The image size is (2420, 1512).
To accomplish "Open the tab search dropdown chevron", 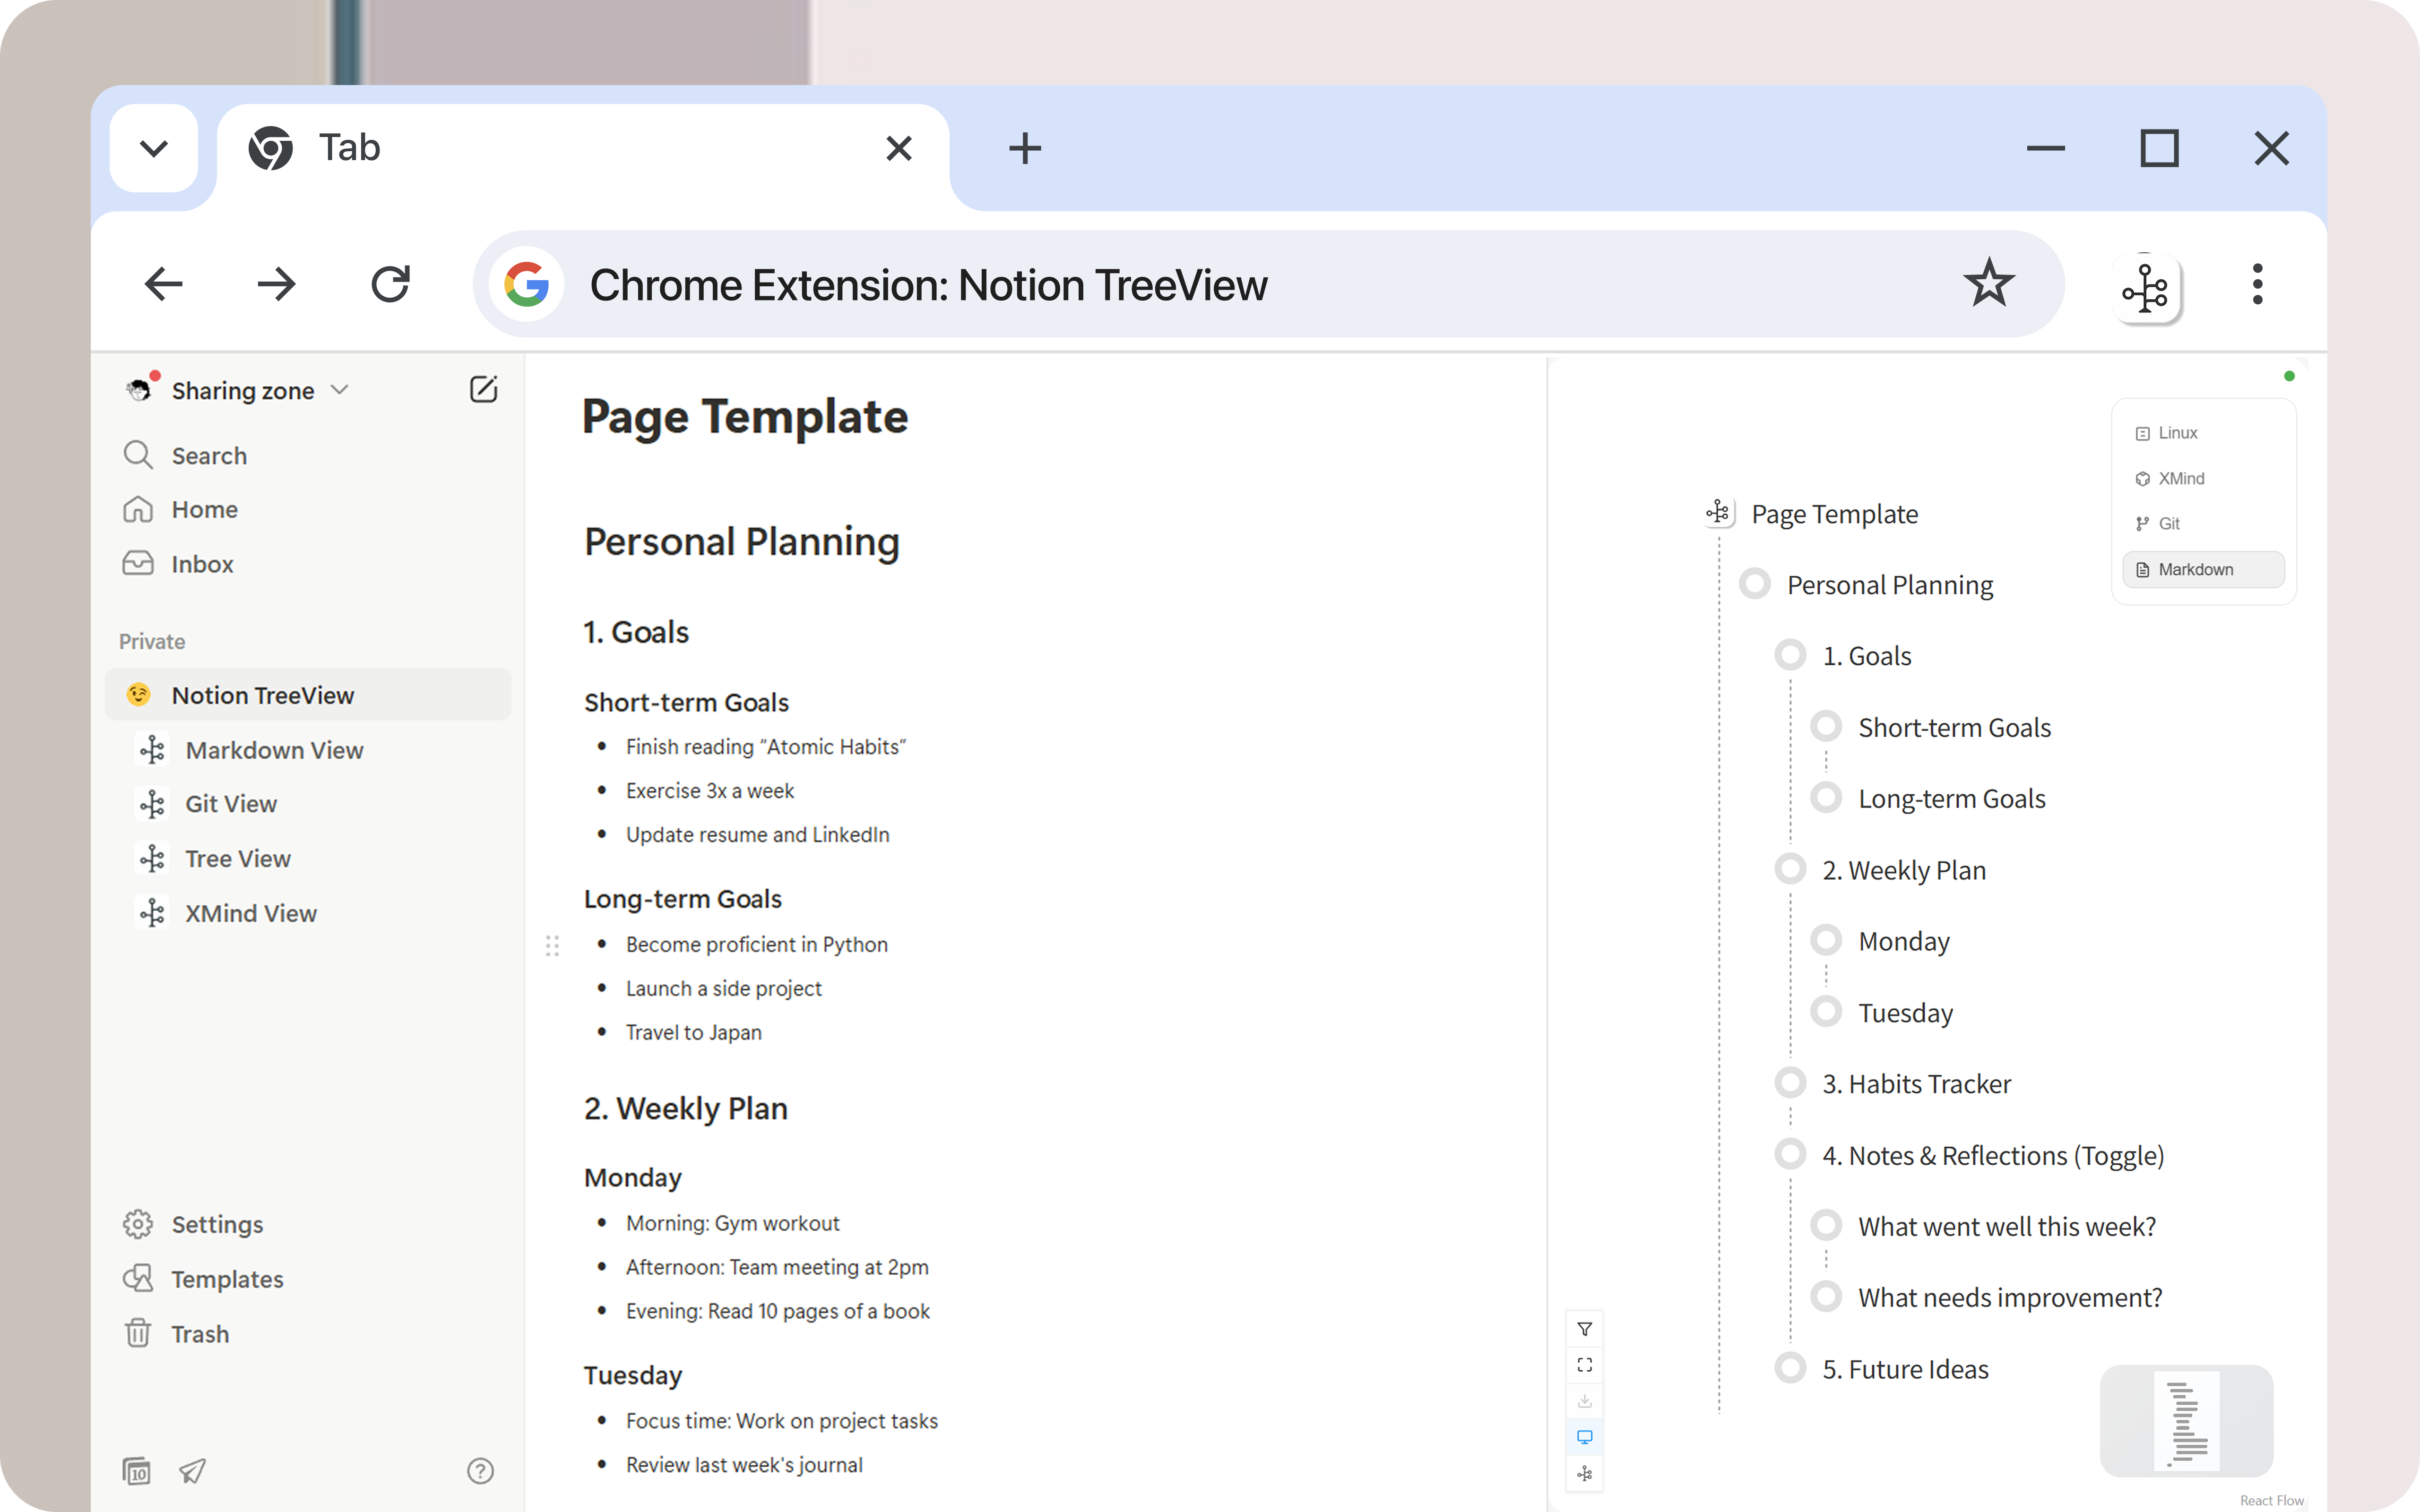I will click(154, 149).
